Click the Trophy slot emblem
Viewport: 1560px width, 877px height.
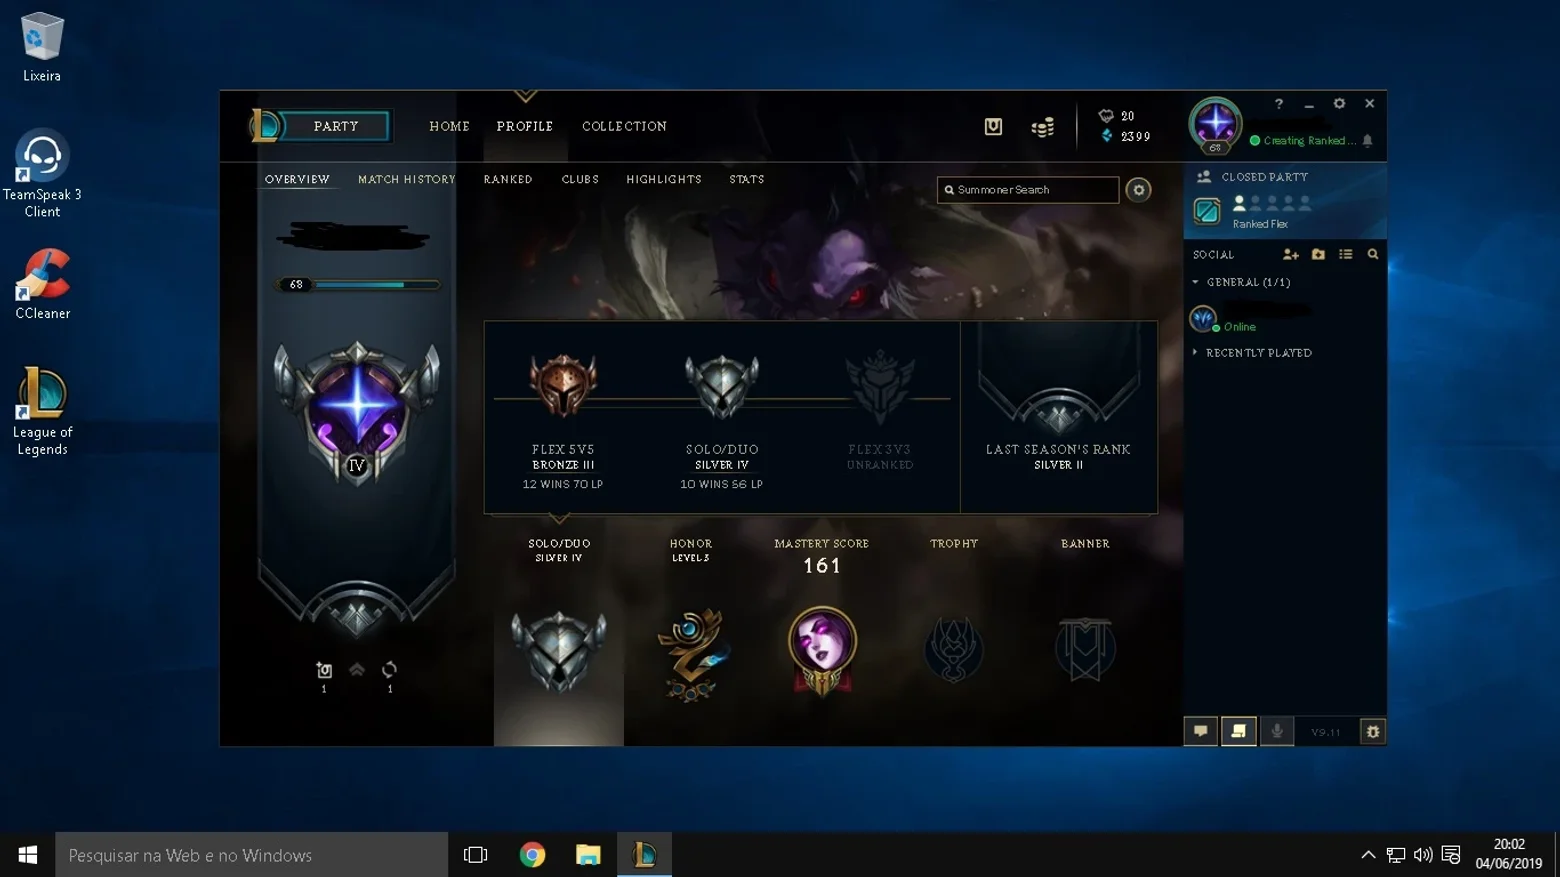click(953, 649)
